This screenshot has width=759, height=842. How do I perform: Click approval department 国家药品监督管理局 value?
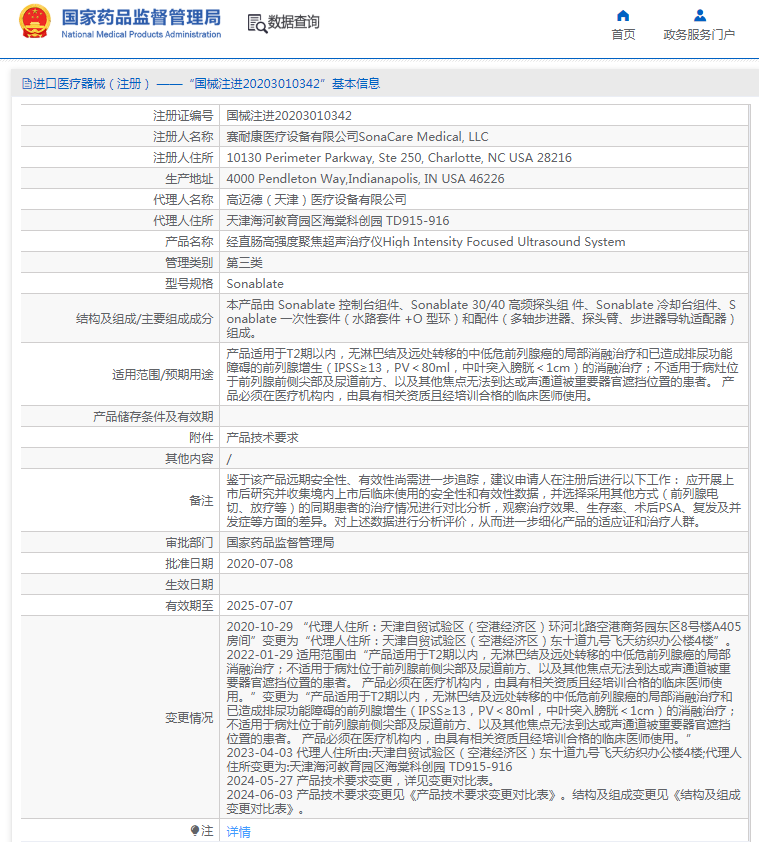280,542
